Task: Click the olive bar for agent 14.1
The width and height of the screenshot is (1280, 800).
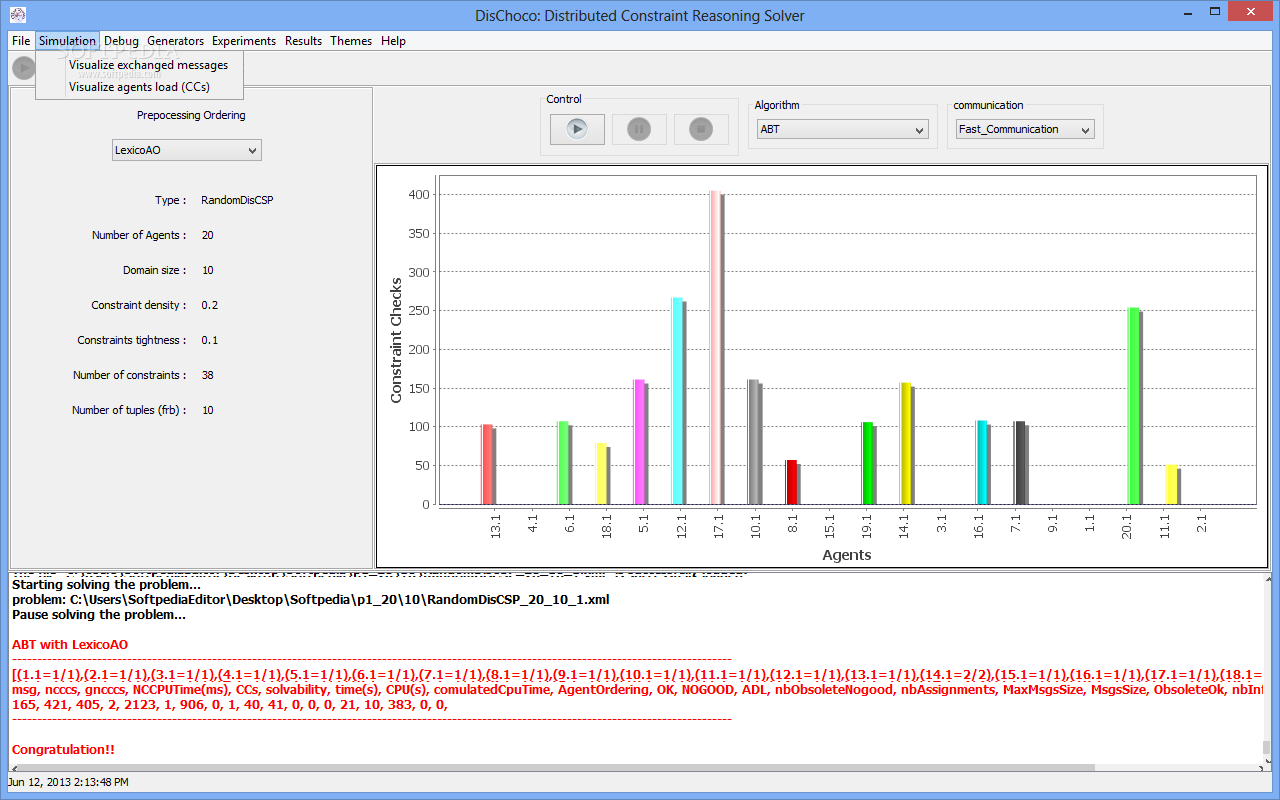Action: coord(906,443)
